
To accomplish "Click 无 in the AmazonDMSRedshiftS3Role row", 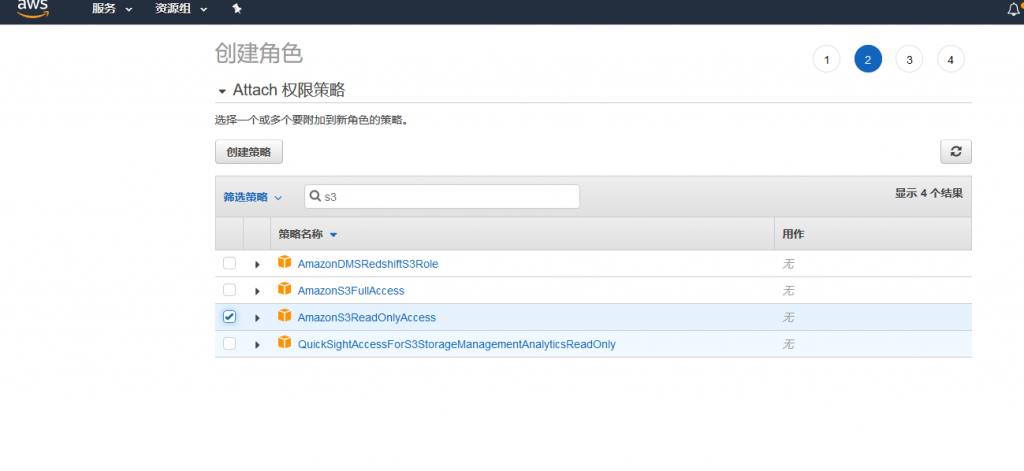I will 788,265.
